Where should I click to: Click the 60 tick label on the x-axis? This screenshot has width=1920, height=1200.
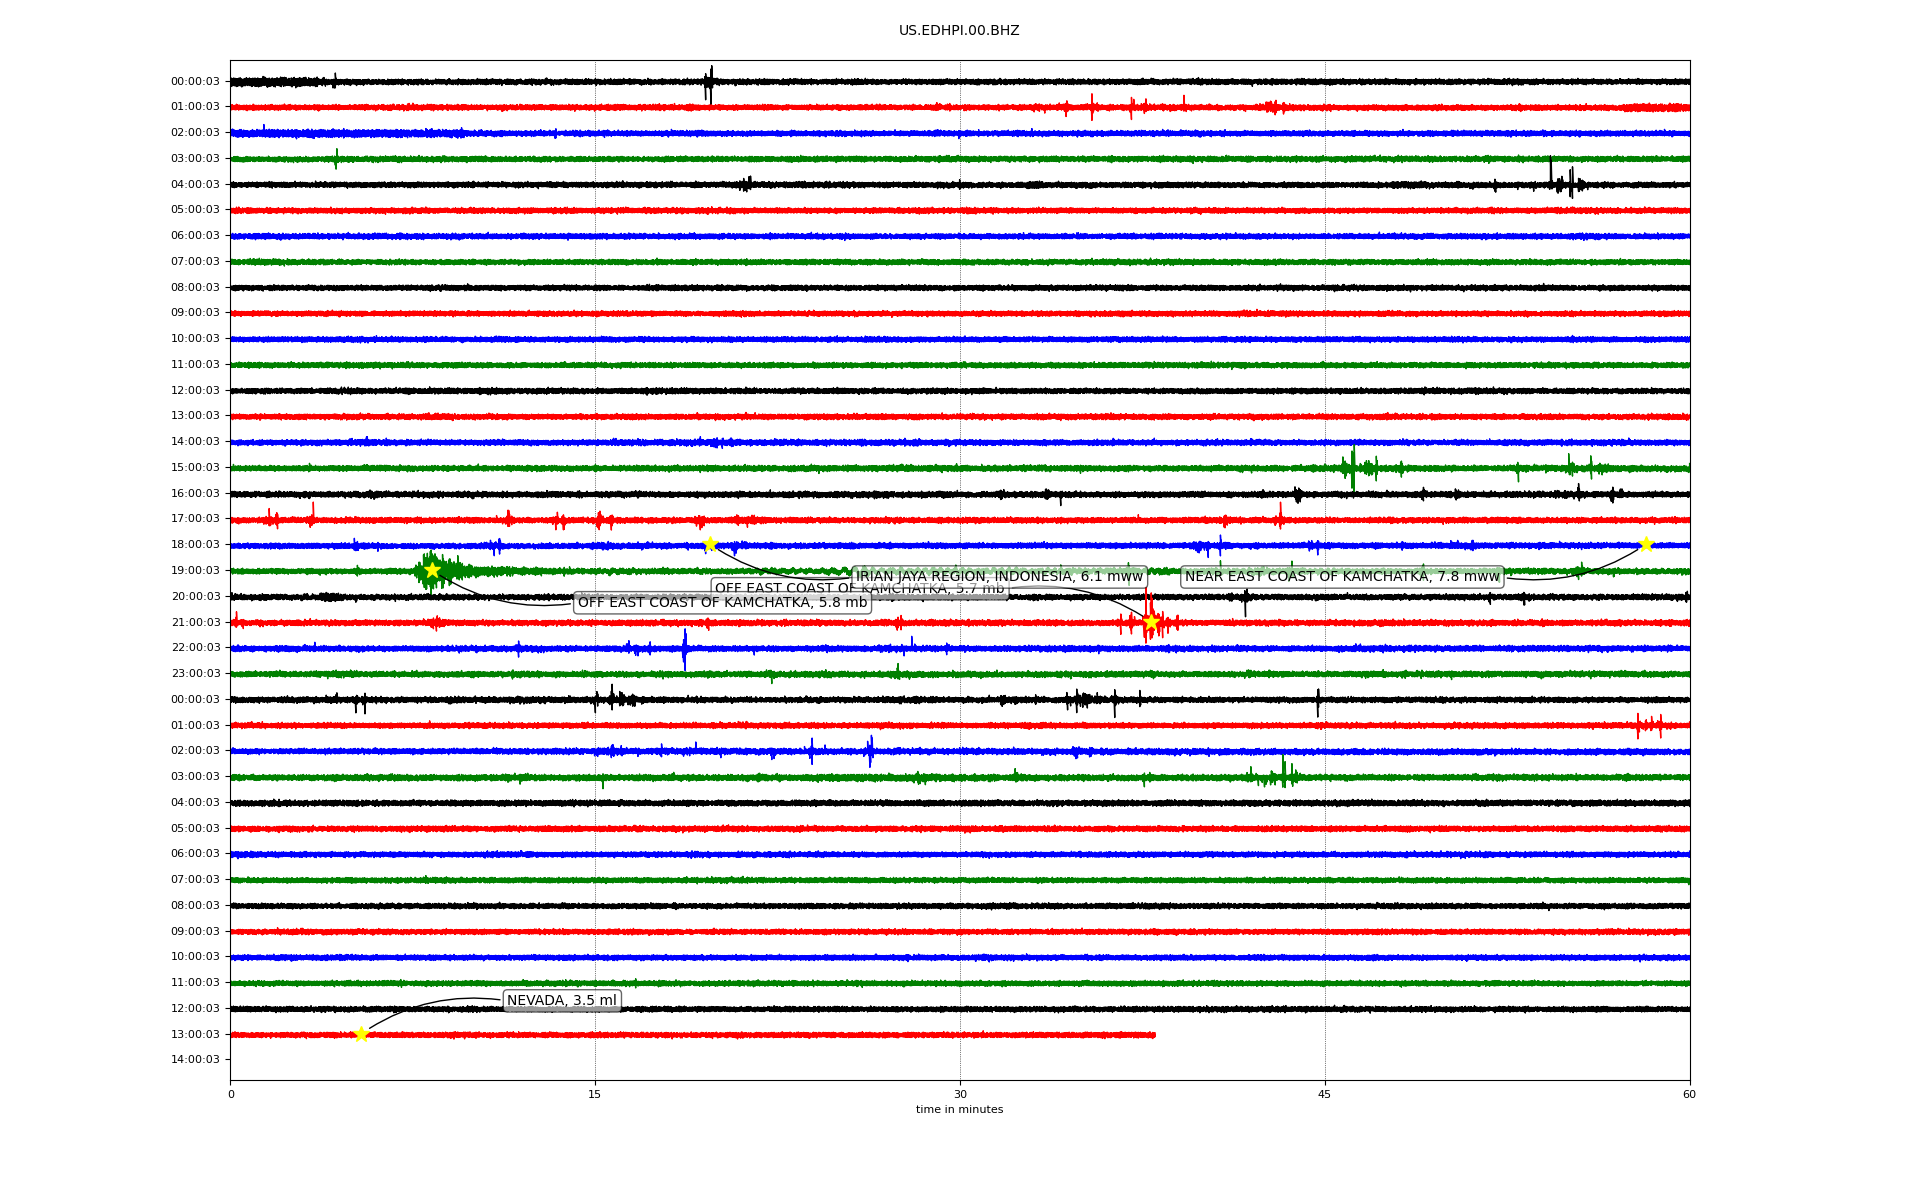[x=1688, y=1094]
